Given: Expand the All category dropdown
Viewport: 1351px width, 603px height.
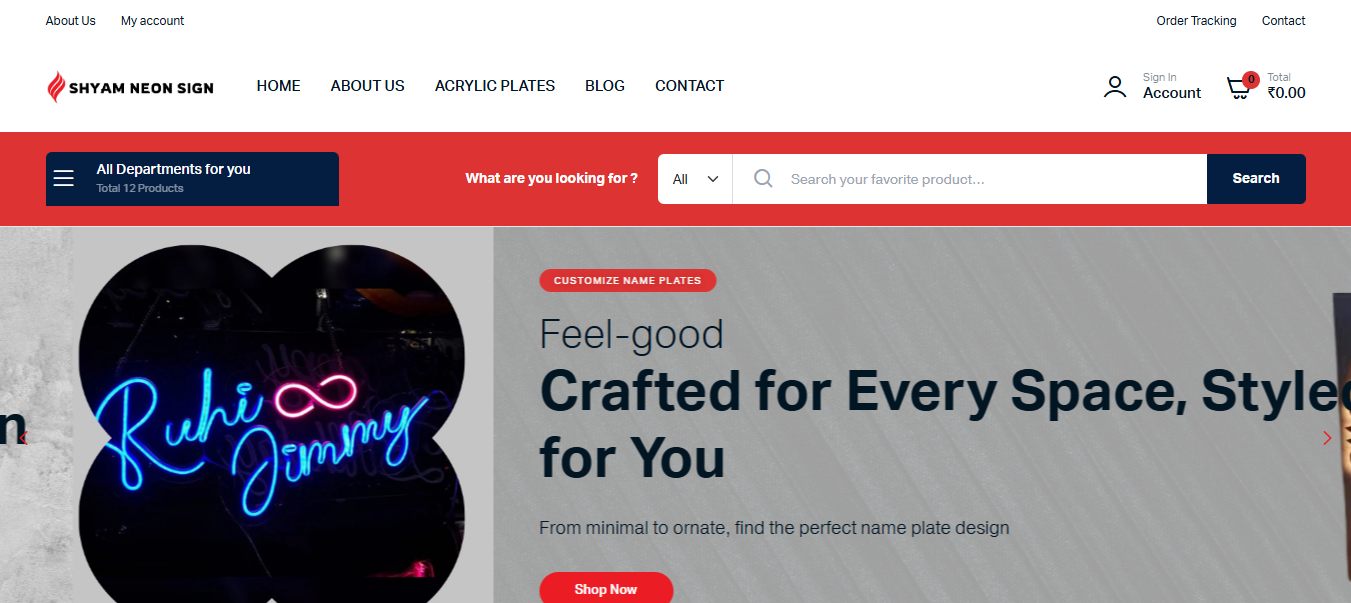Looking at the screenshot, I should (695, 179).
